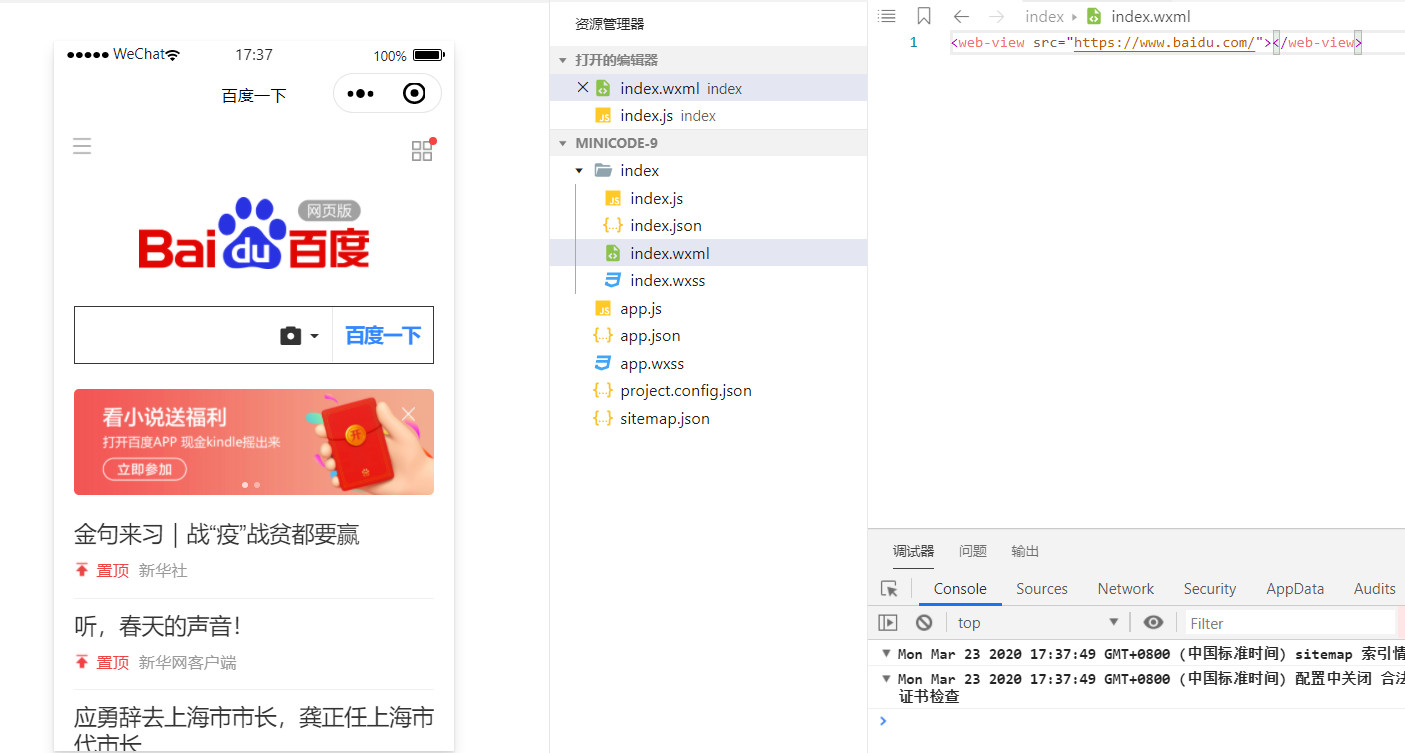Click the 资源管理器 panel title

click(610, 24)
